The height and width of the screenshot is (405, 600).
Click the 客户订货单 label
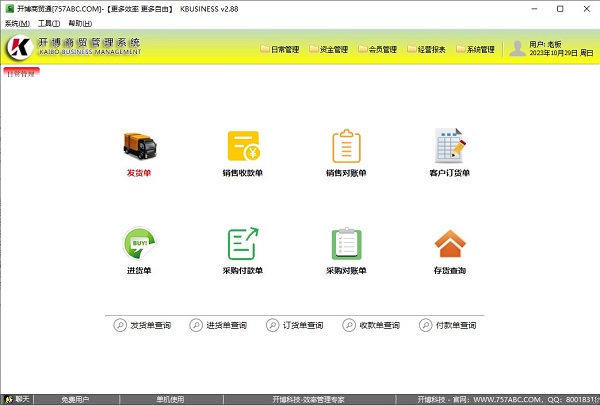click(x=450, y=173)
